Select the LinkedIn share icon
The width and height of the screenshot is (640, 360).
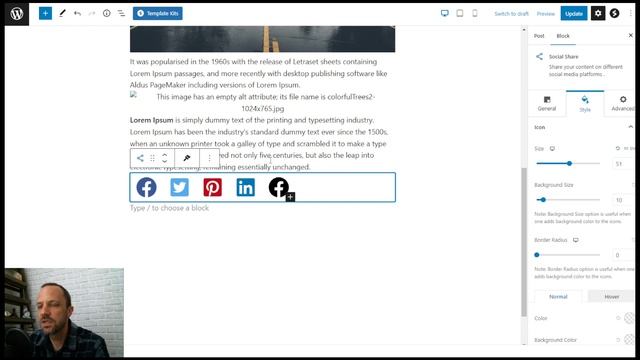(246, 187)
